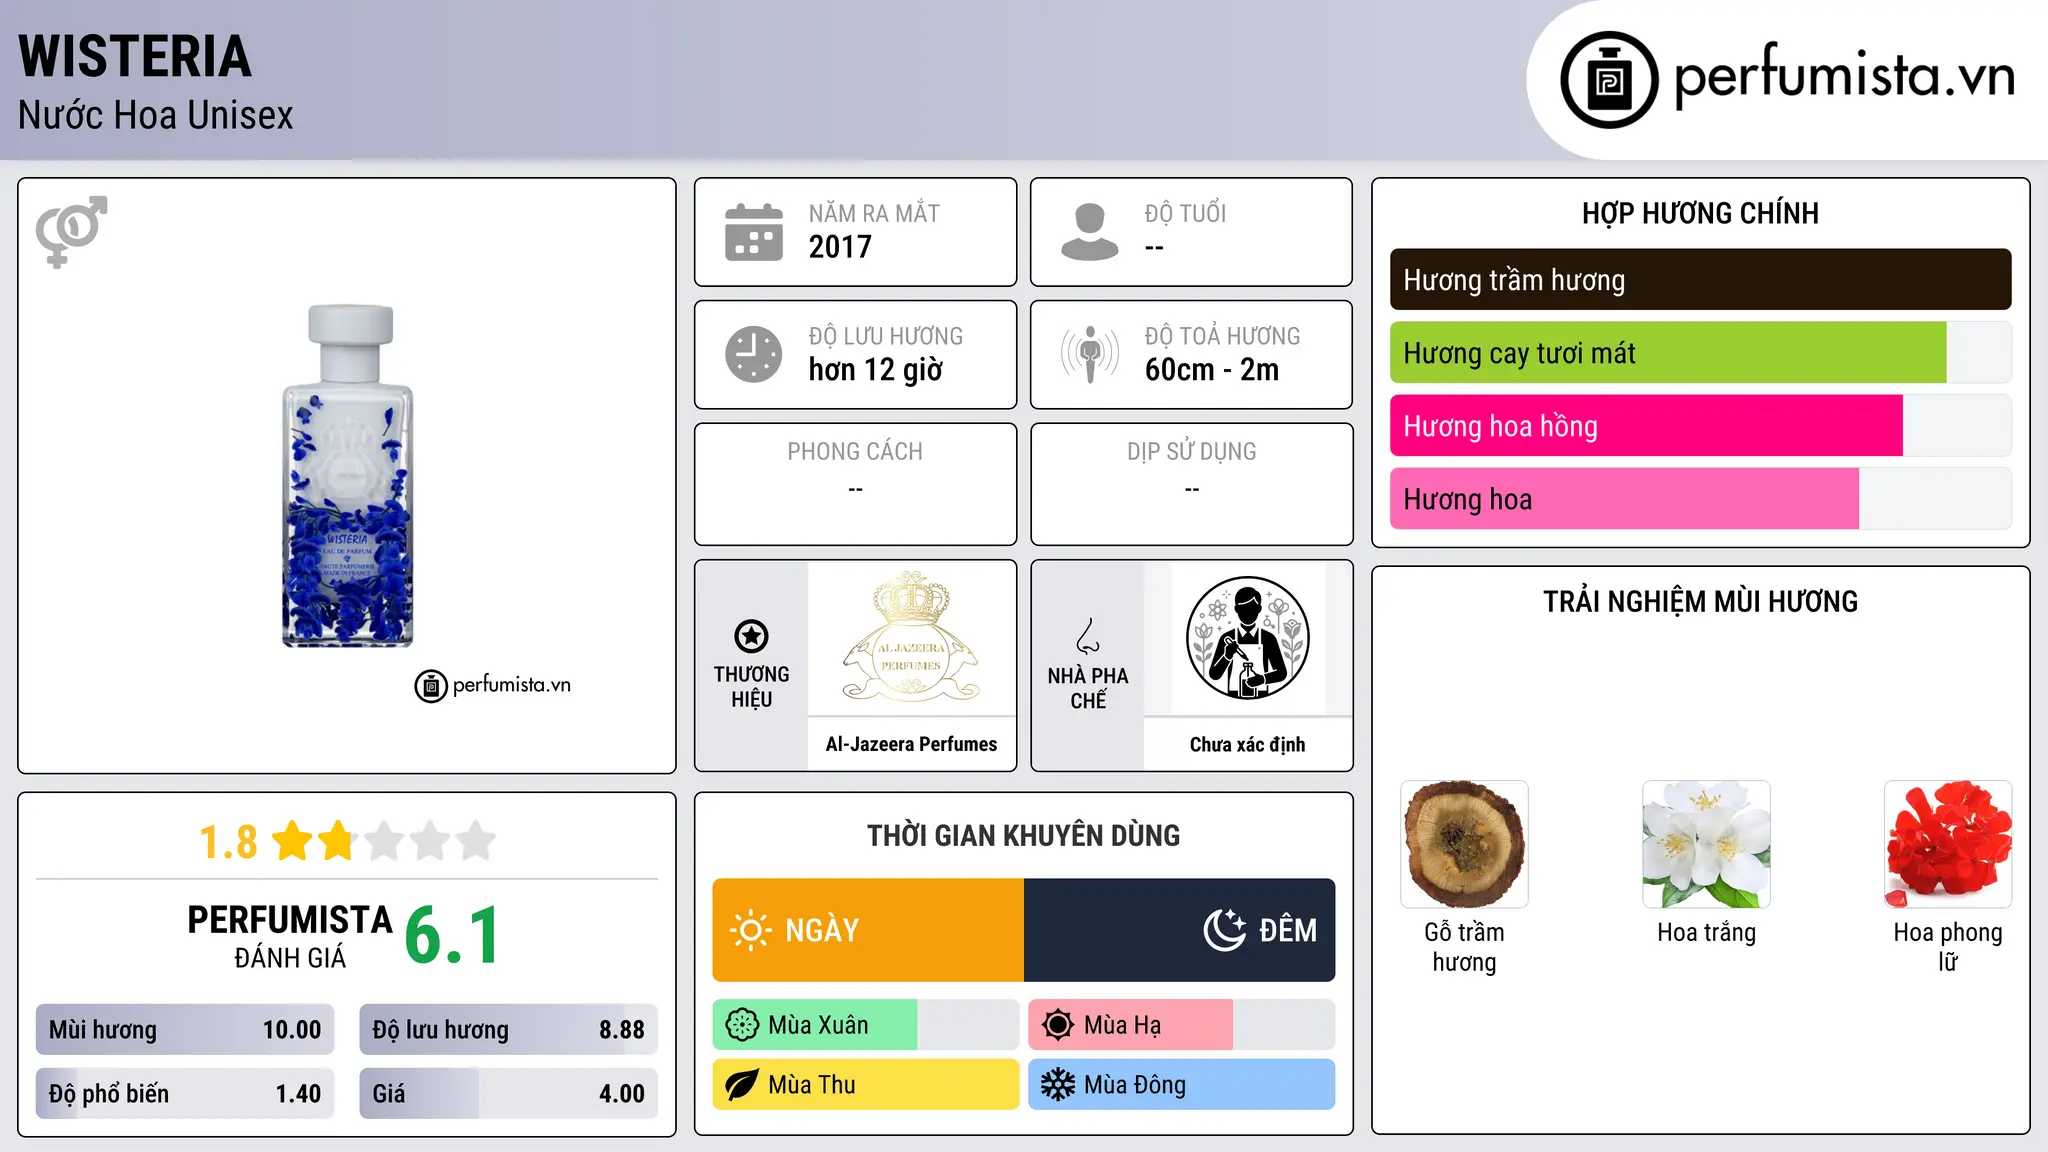Click the Độ phổ biến score bar
The height and width of the screenshot is (1152, 2048).
click(x=185, y=1094)
